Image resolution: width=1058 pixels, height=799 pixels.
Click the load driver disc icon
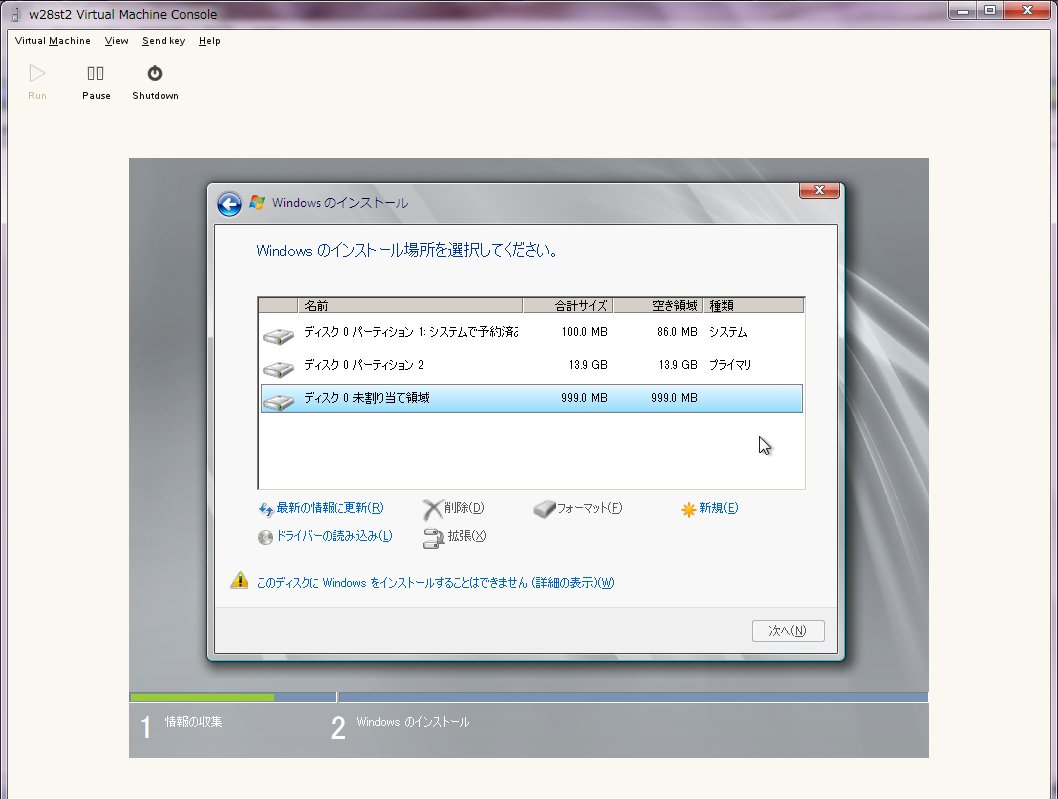tap(265, 537)
